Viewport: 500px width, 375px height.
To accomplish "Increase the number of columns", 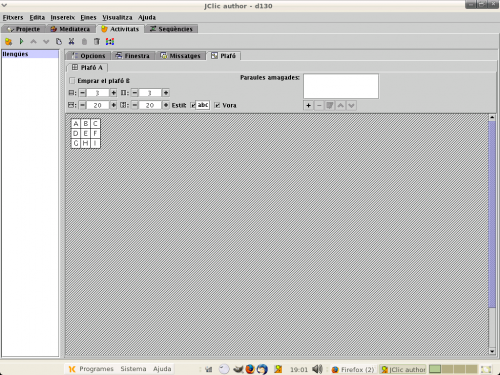I will (x=166, y=93).
